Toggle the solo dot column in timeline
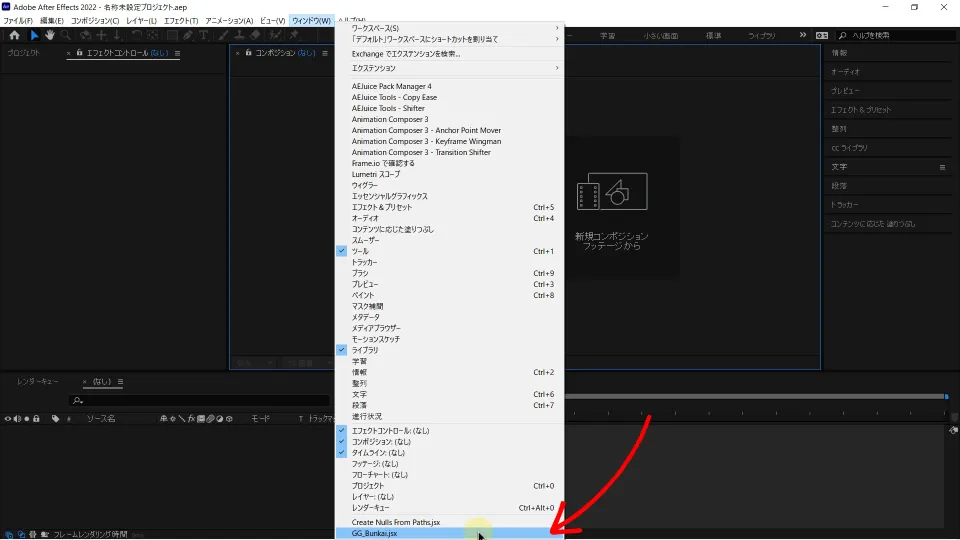This screenshot has height=540, width=960. click(x=26, y=419)
